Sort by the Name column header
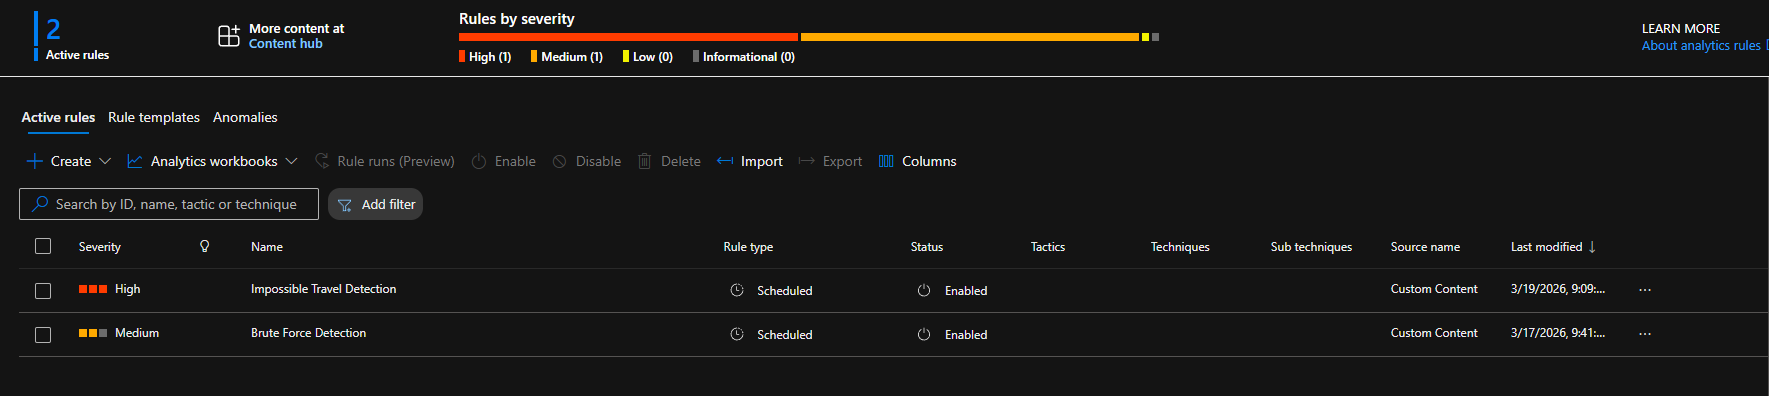 pos(267,246)
